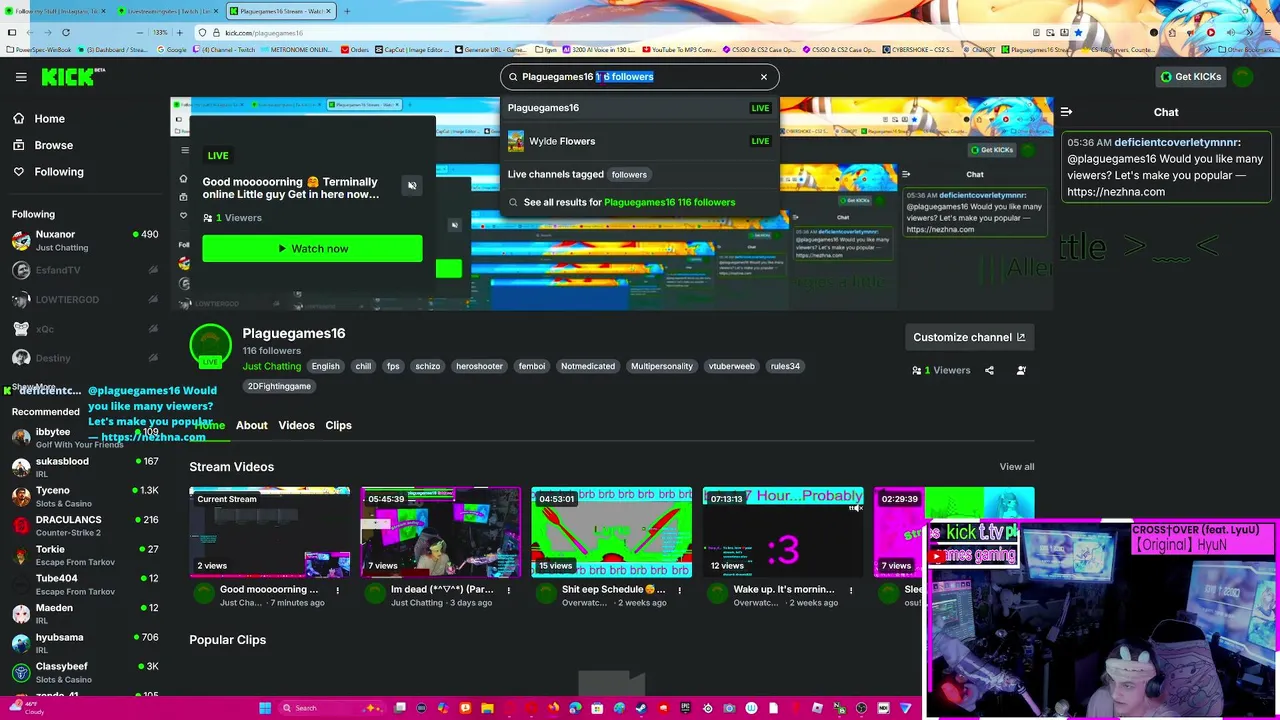Image resolution: width=1280 pixels, height=720 pixels.
Task: Open the Just Chatting category link
Action: tap(271, 367)
